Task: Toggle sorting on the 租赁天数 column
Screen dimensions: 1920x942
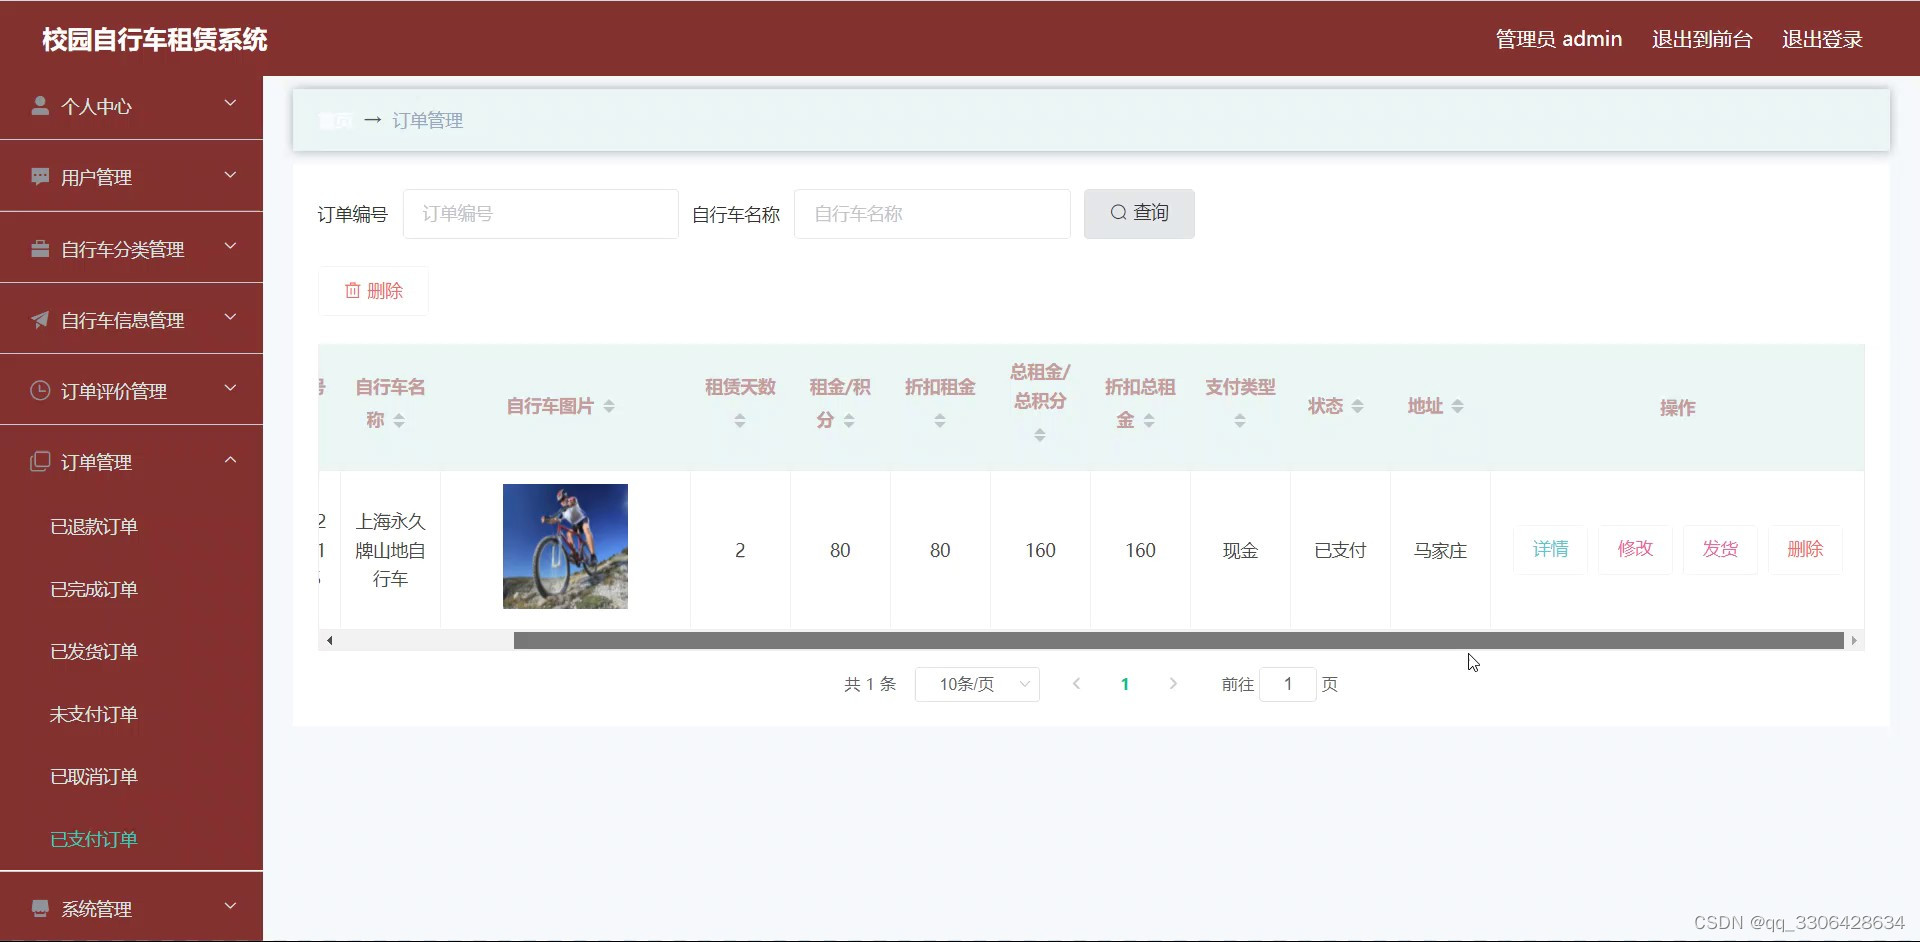Action: point(740,420)
